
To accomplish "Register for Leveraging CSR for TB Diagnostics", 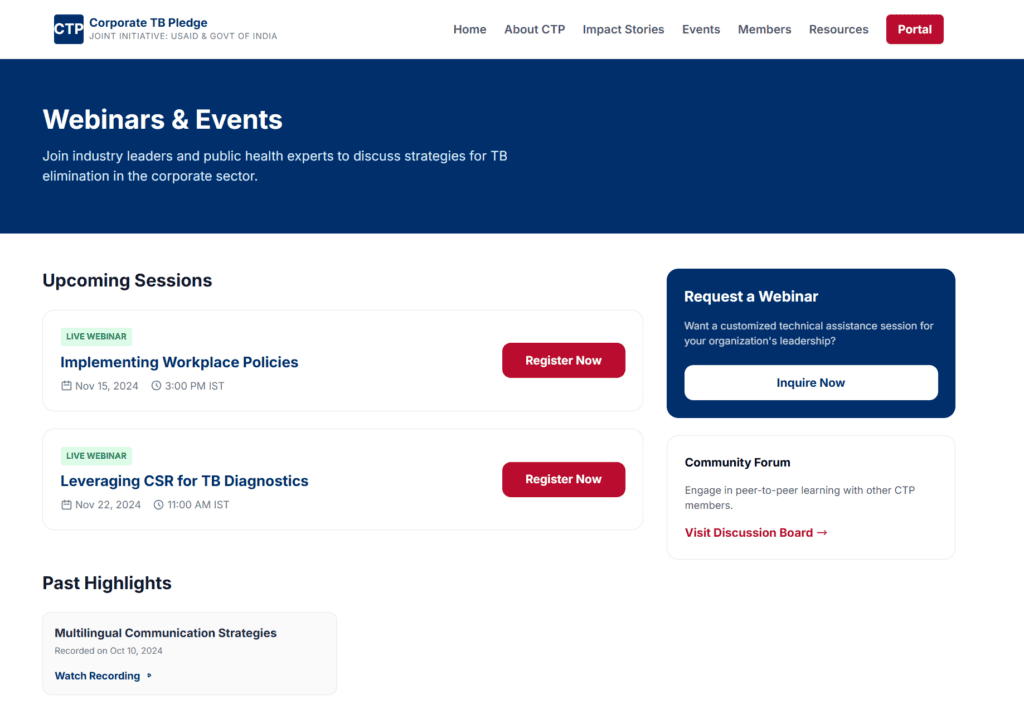I will [563, 479].
